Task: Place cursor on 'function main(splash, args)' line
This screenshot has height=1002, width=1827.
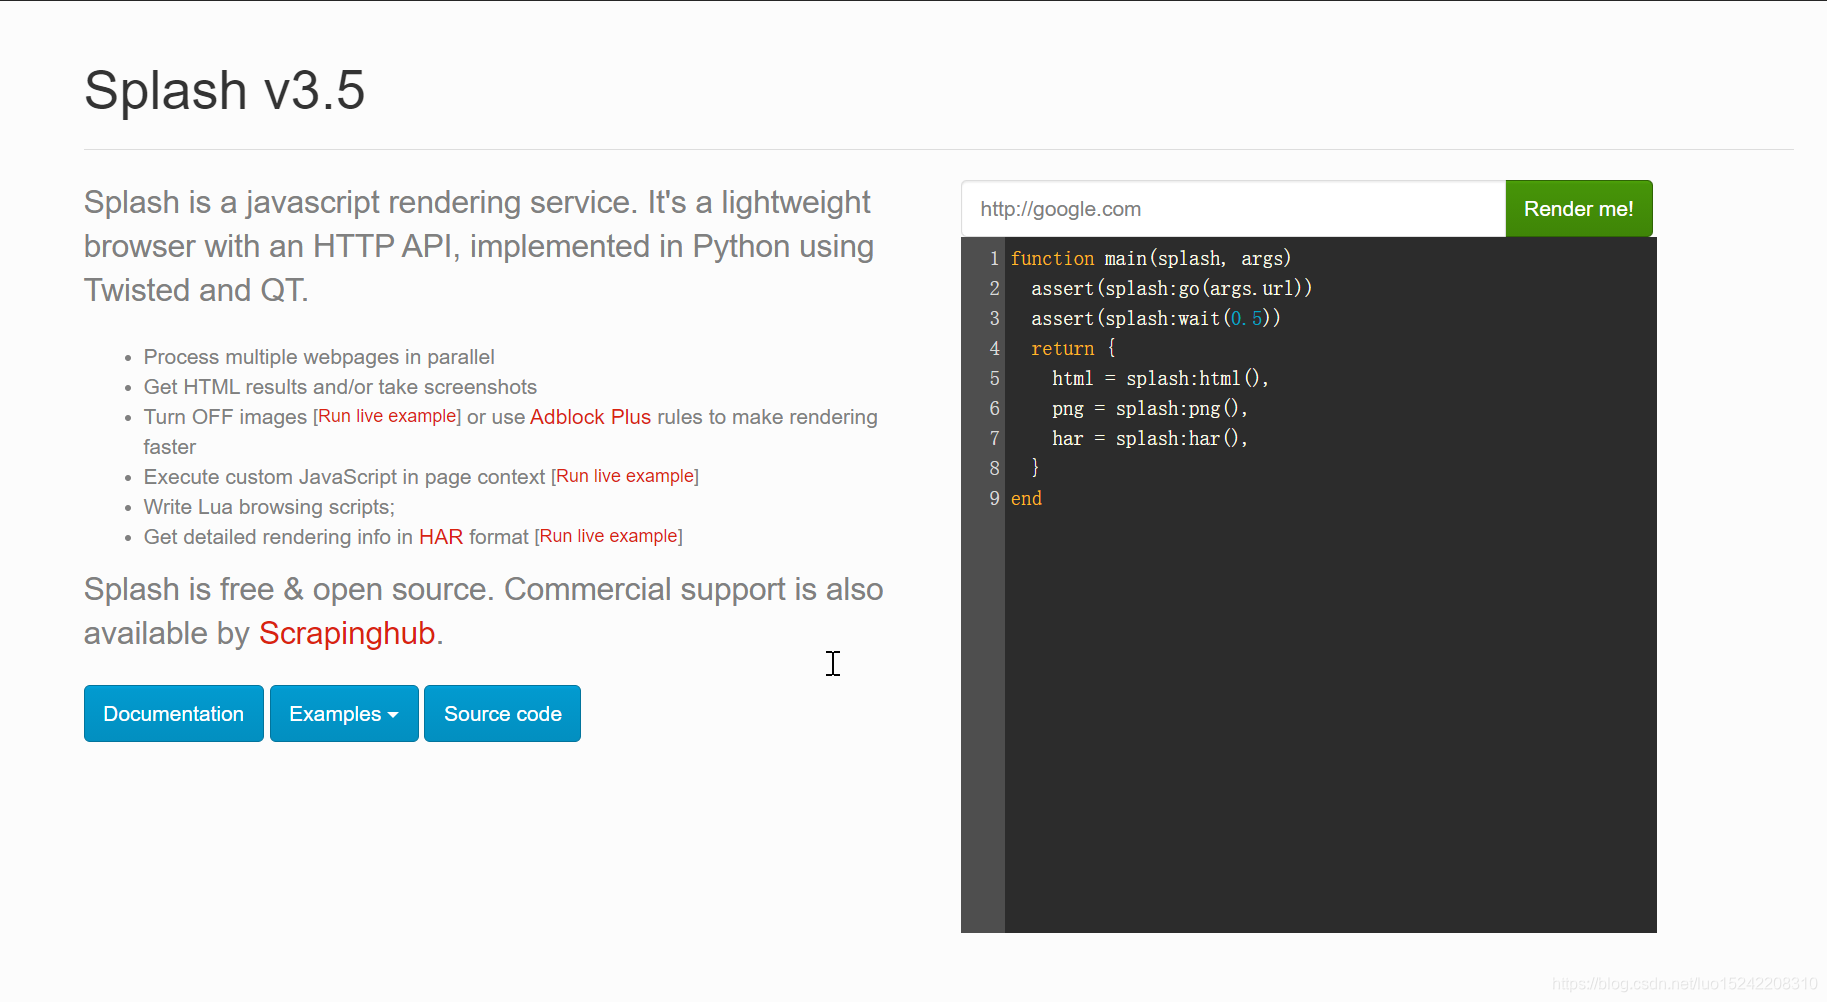Action: point(1151,258)
